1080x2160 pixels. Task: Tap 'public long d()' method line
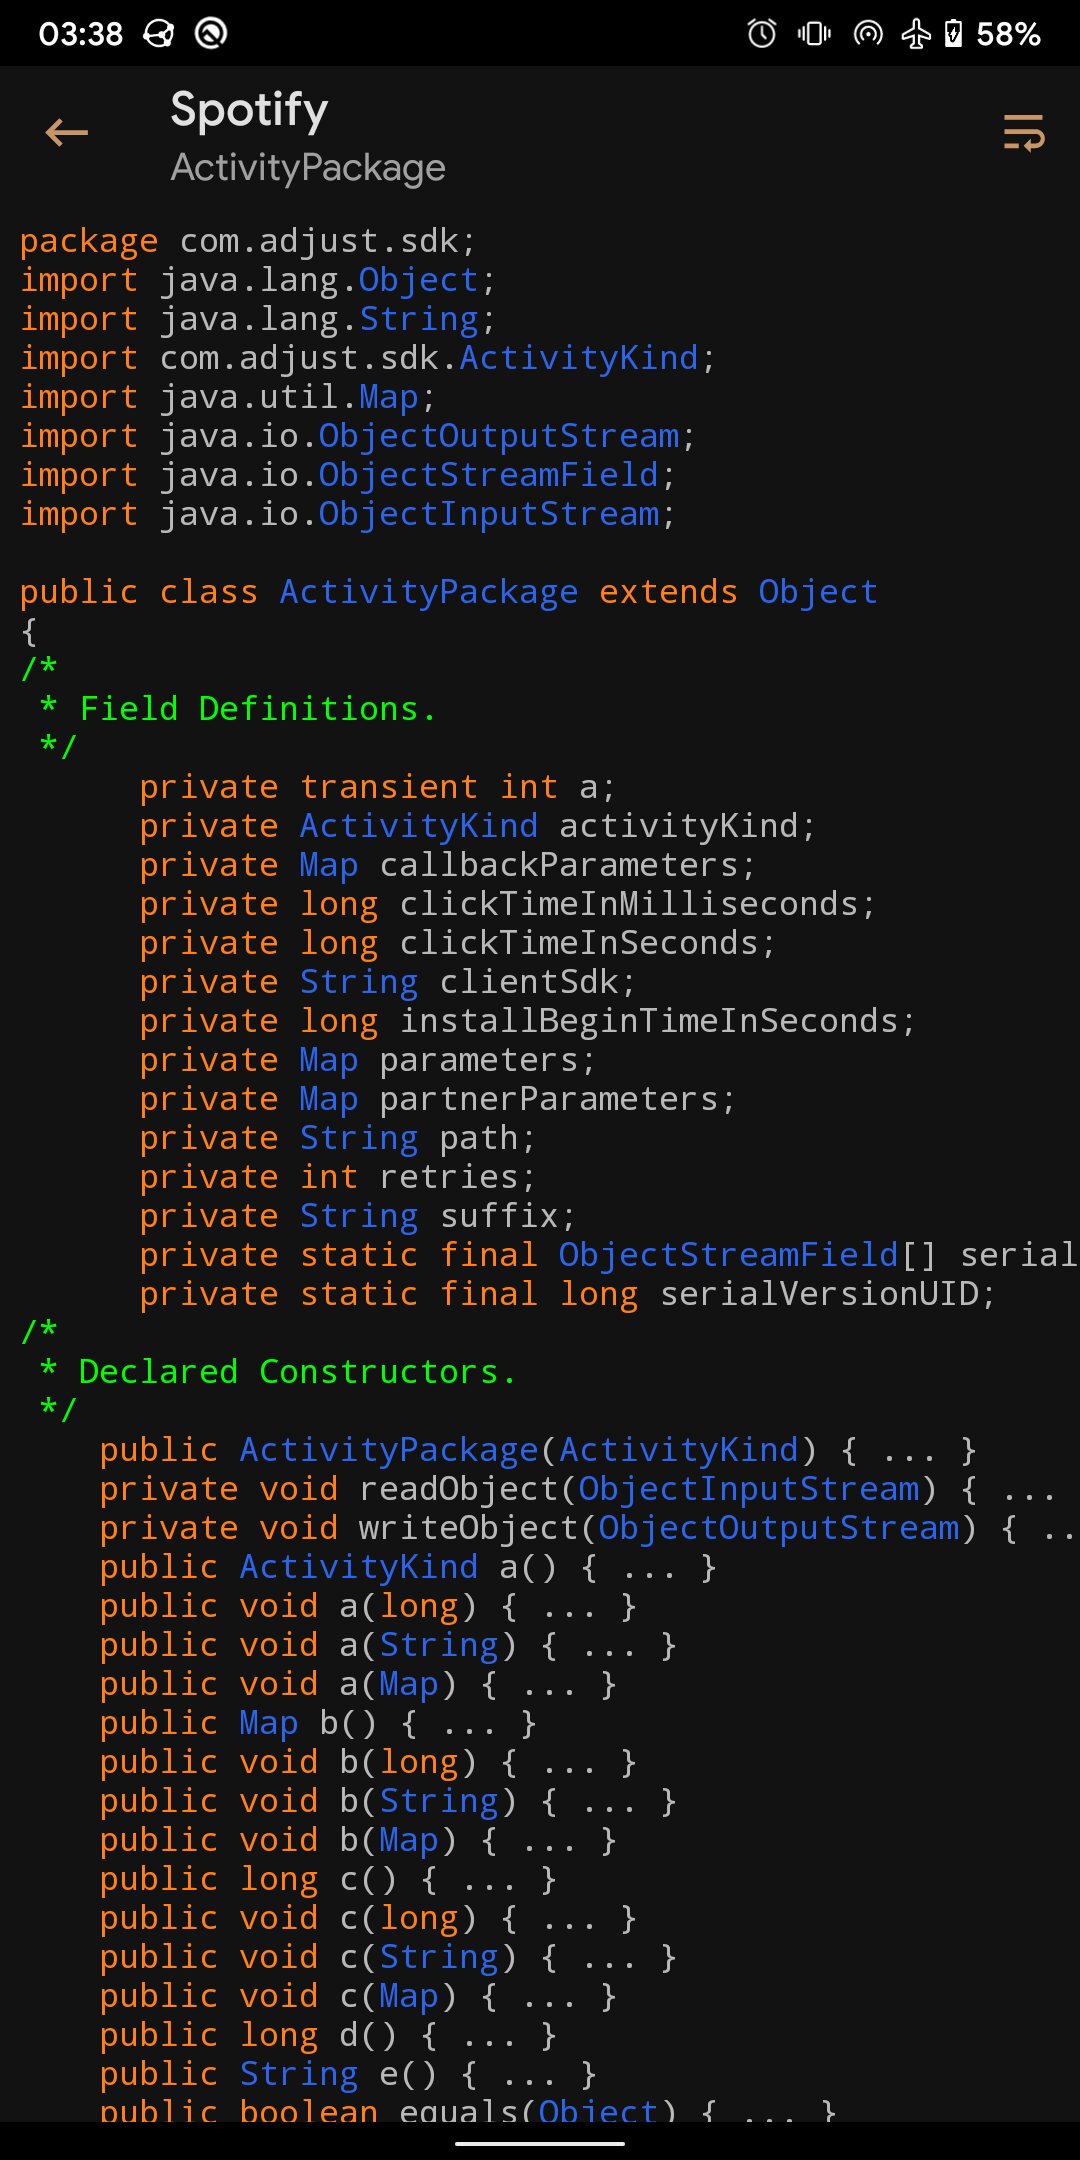tap(328, 2035)
